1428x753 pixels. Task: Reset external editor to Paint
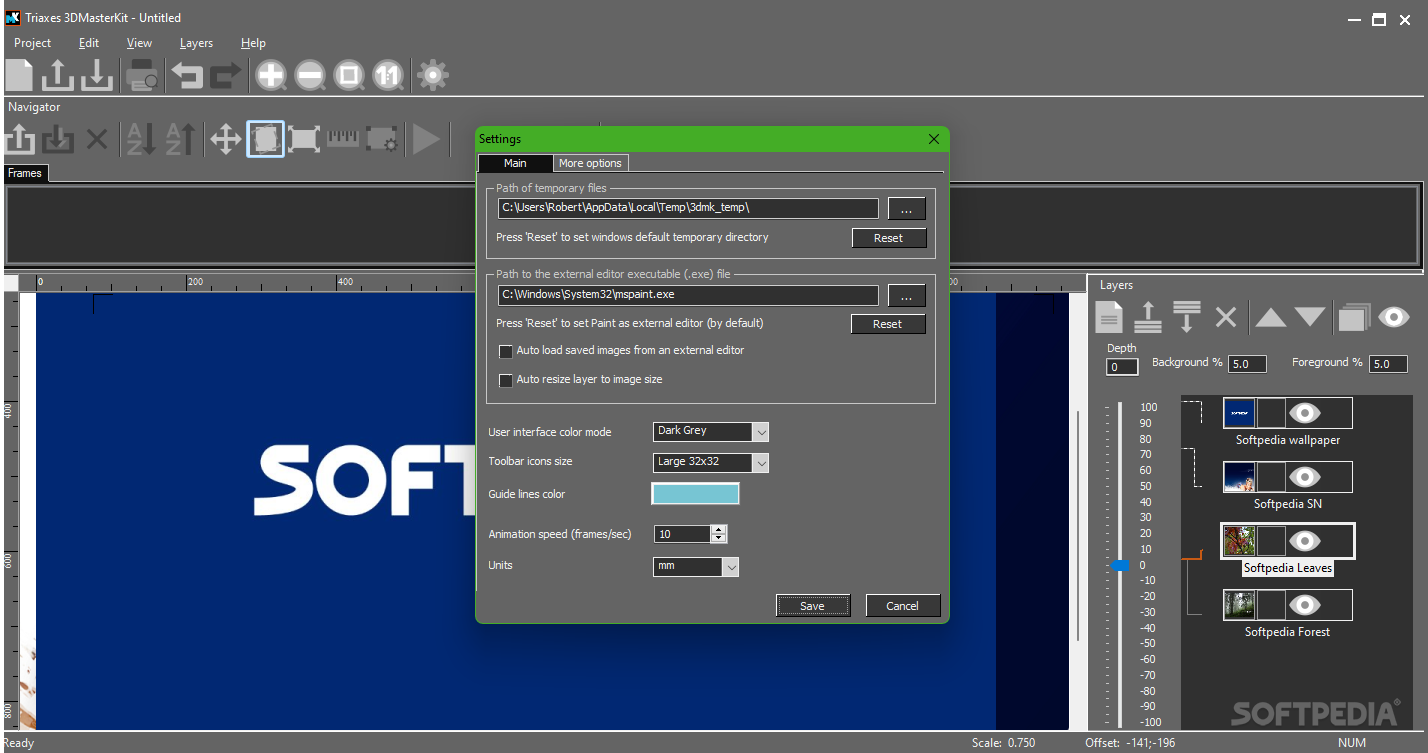click(x=887, y=324)
